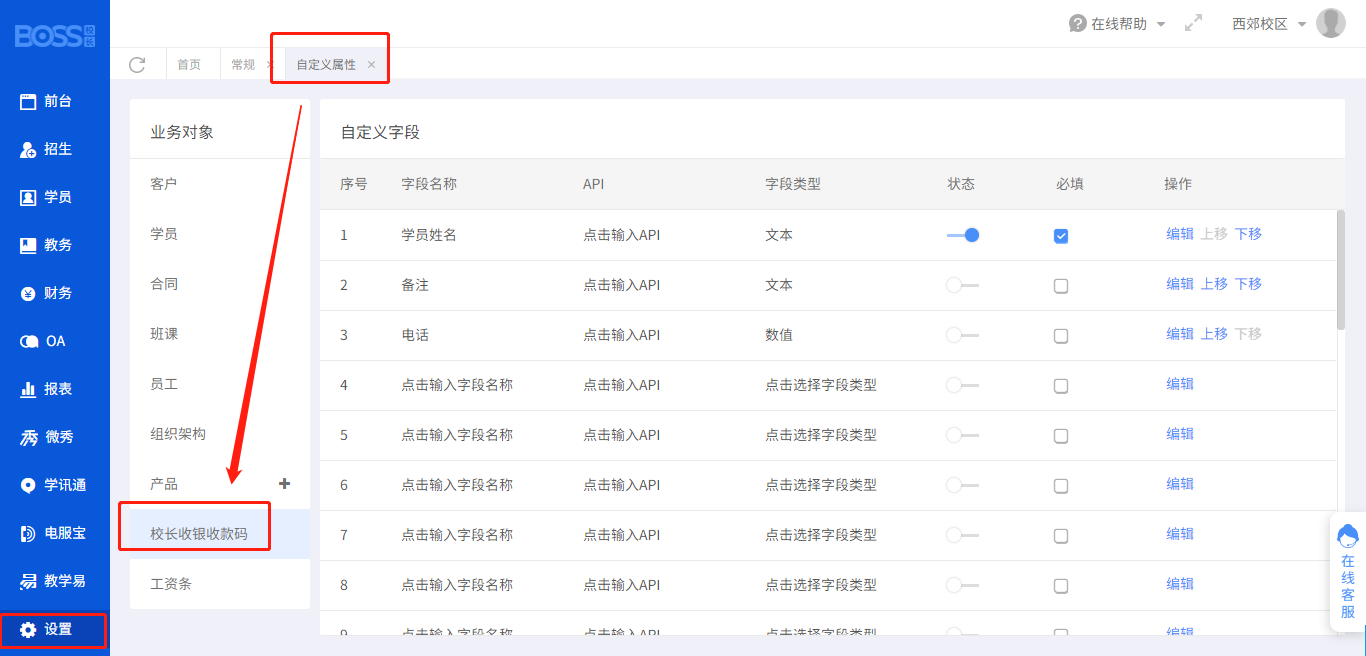
Task: Click the refresh icon beside 首页 tab
Action: [x=137, y=64]
